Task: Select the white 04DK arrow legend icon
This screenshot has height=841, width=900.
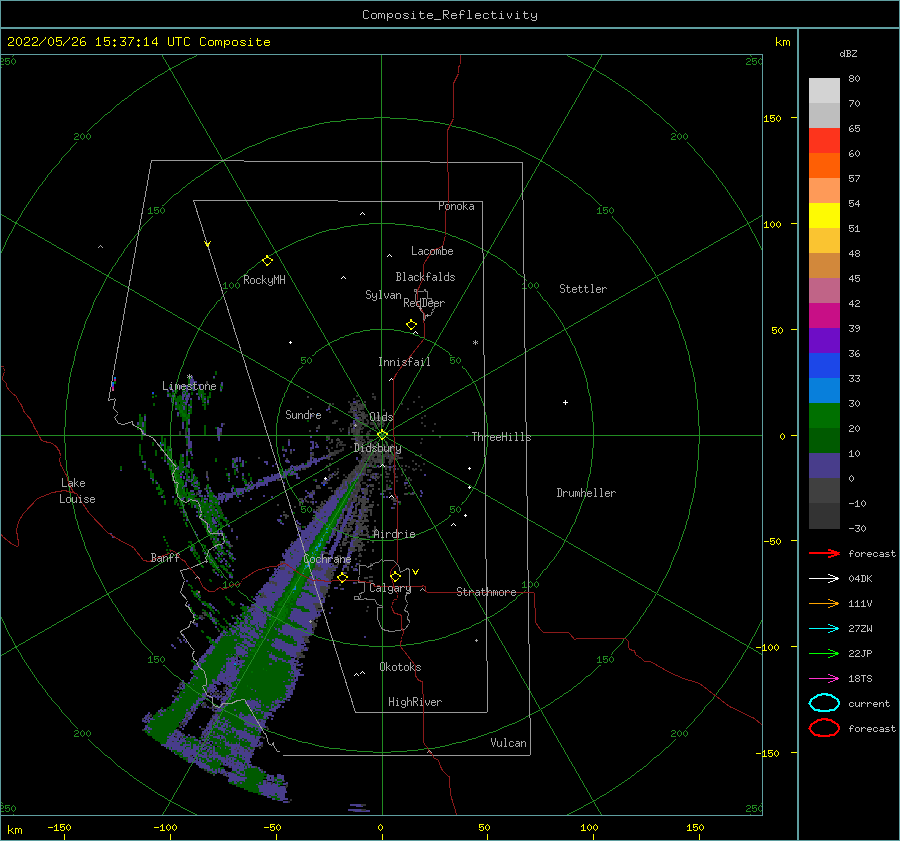Action: tap(824, 578)
